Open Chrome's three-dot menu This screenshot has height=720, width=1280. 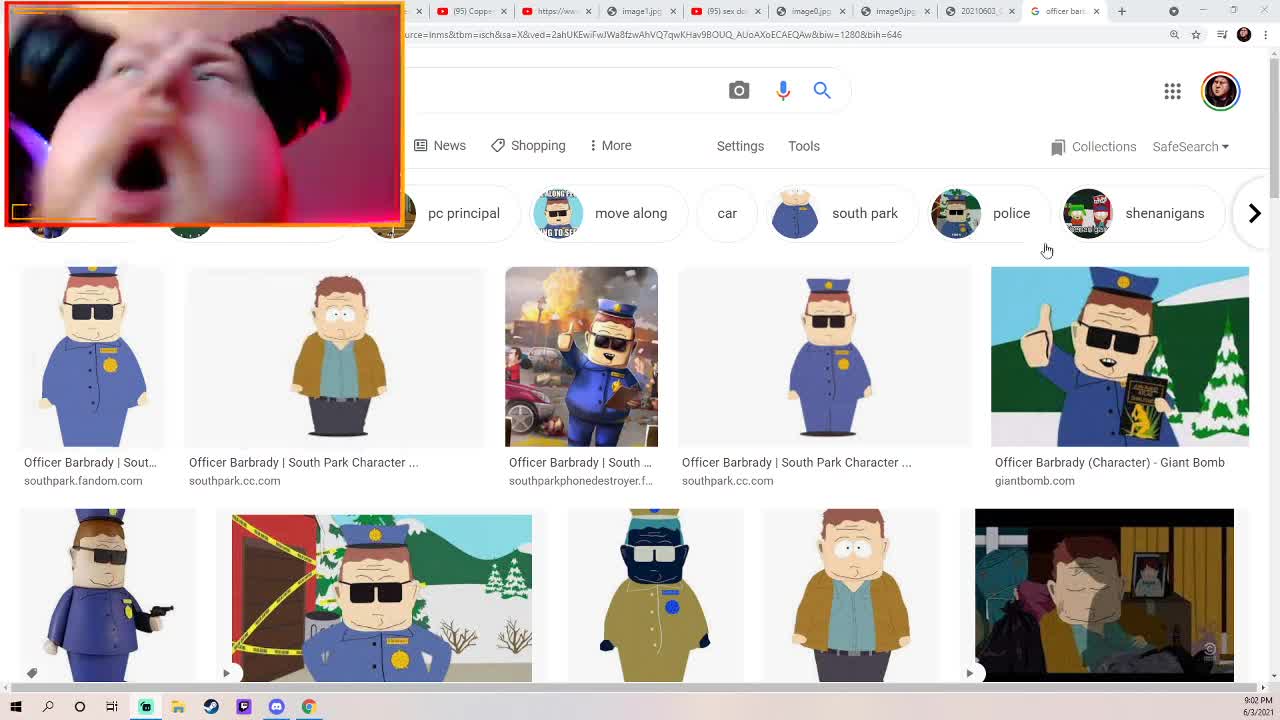[1266, 35]
